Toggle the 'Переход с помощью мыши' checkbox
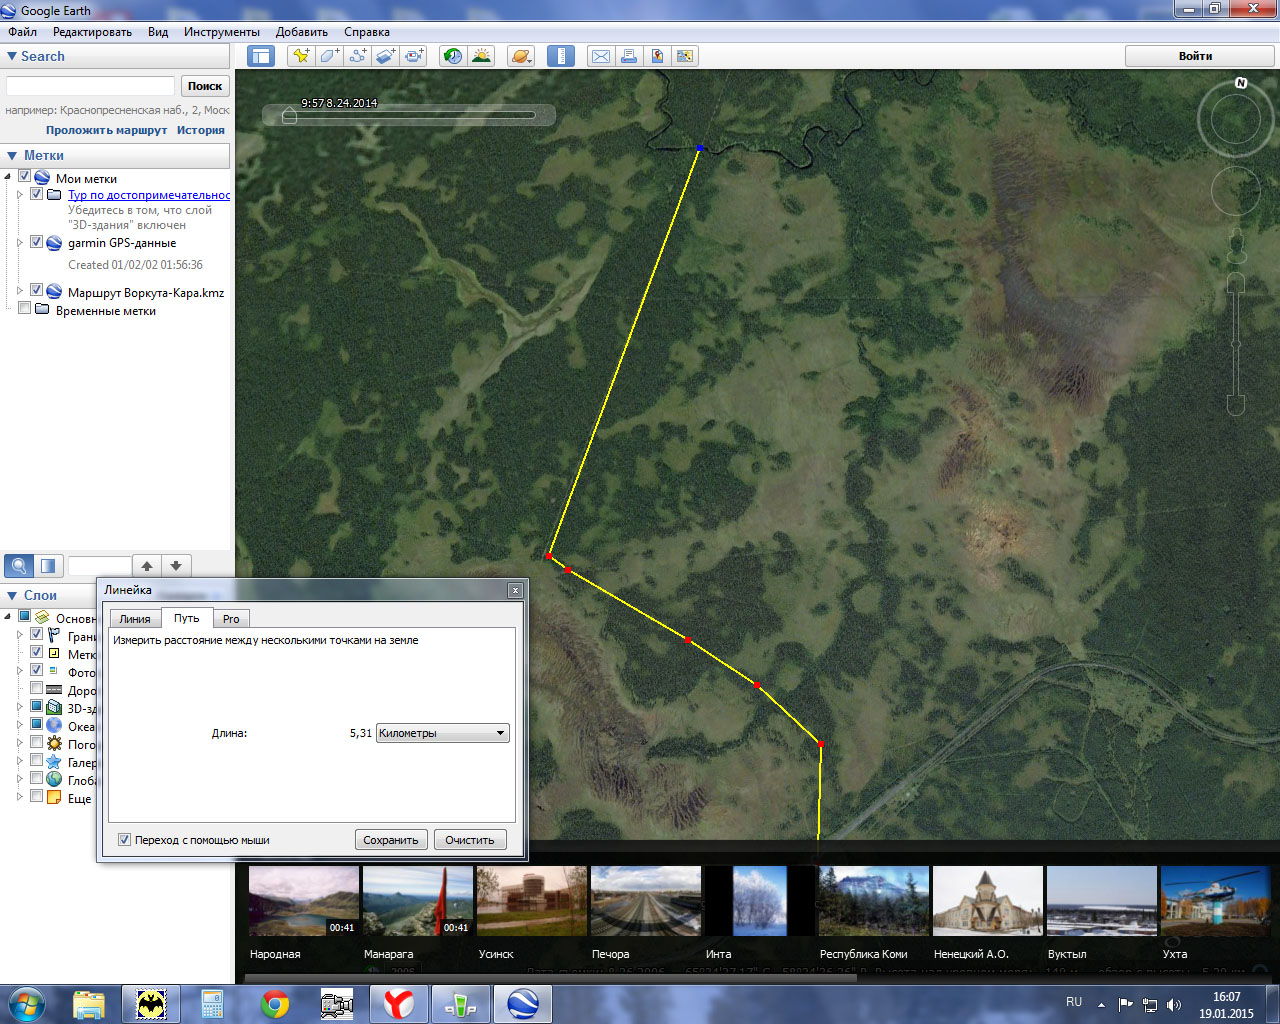The width and height of the screenshot is (1280, 1024). [x=125, y=840]
